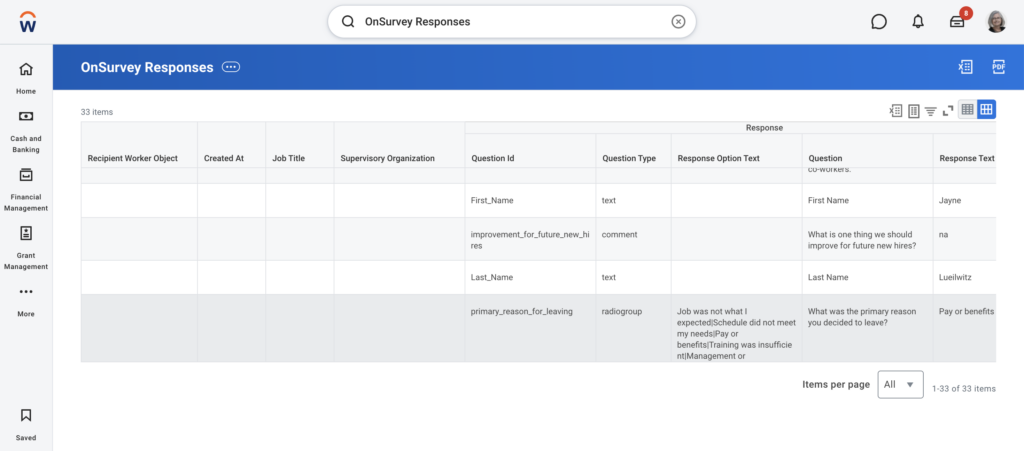This screenshot has width=1024, height=451.
Task: Expand table to fullscreen view
Action: [x=947, y=110]
